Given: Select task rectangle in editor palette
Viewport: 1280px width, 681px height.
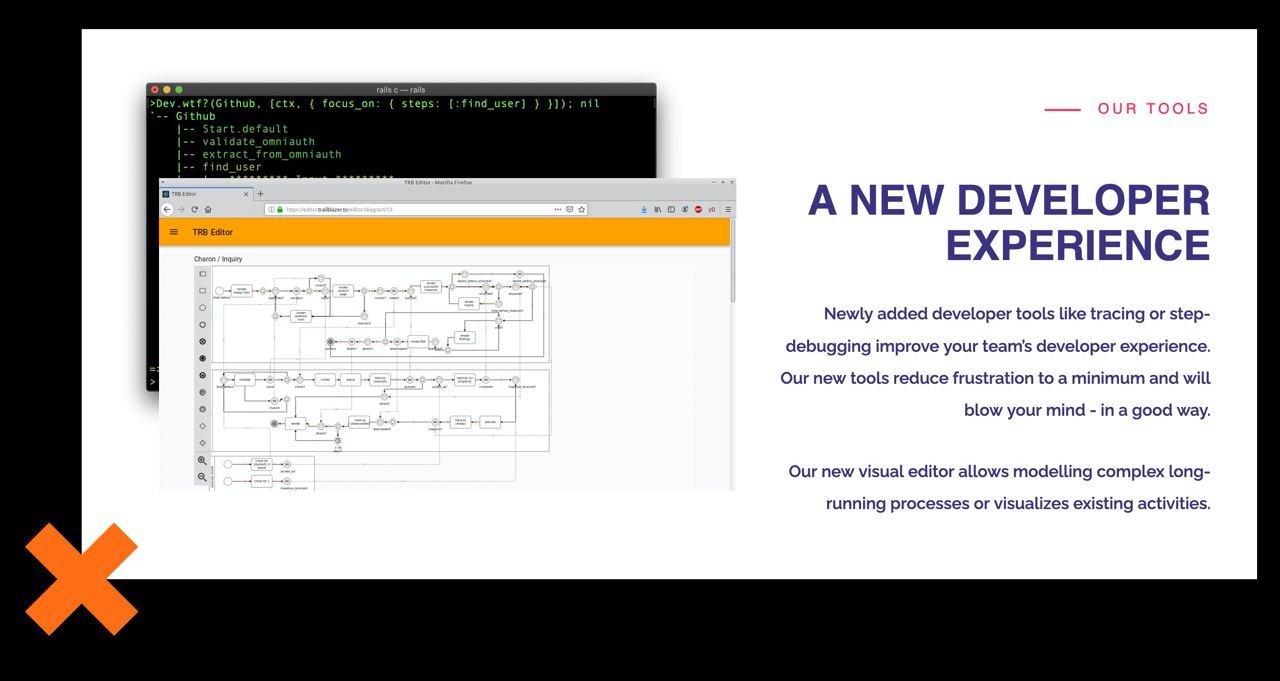Looking at the screenshot, I should (202, 290).
